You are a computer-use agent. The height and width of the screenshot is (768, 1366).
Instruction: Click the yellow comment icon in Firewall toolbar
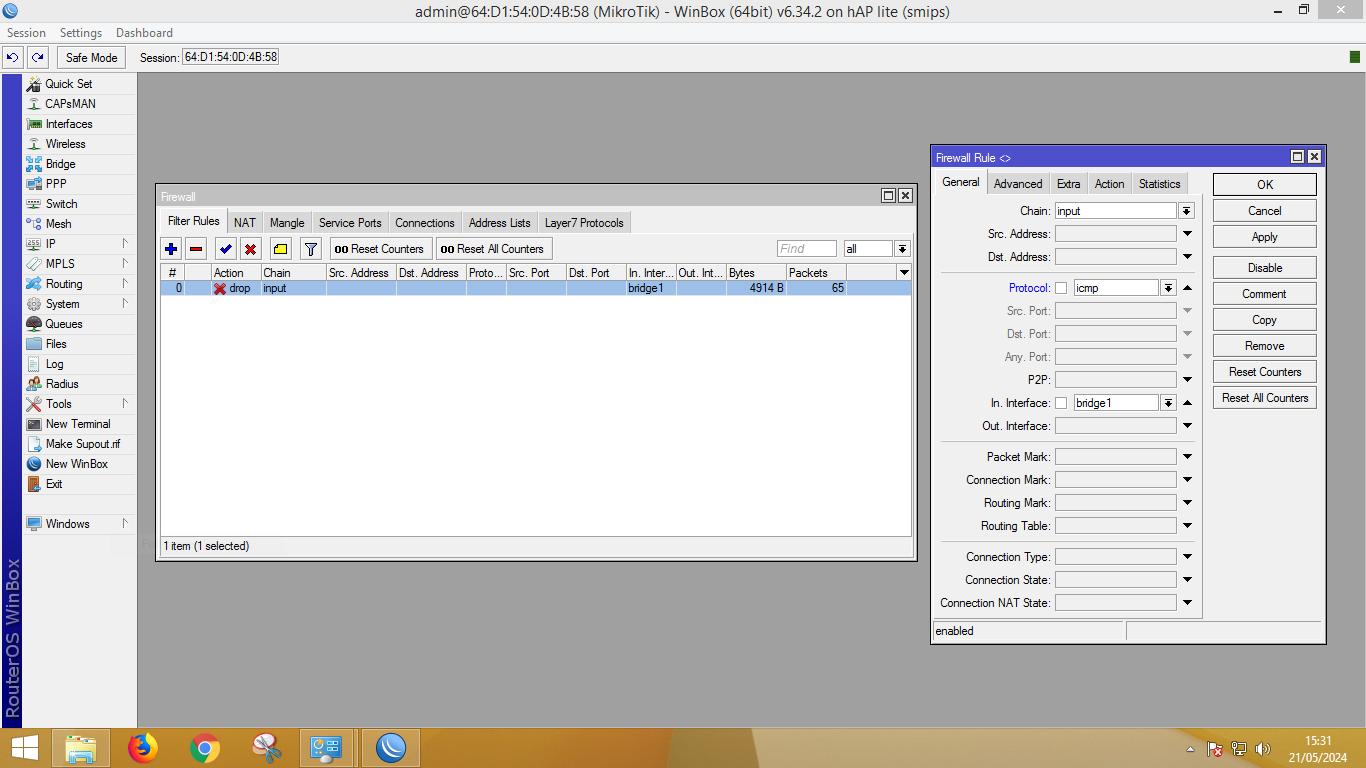pyautogui.click(x=281, y=249)
